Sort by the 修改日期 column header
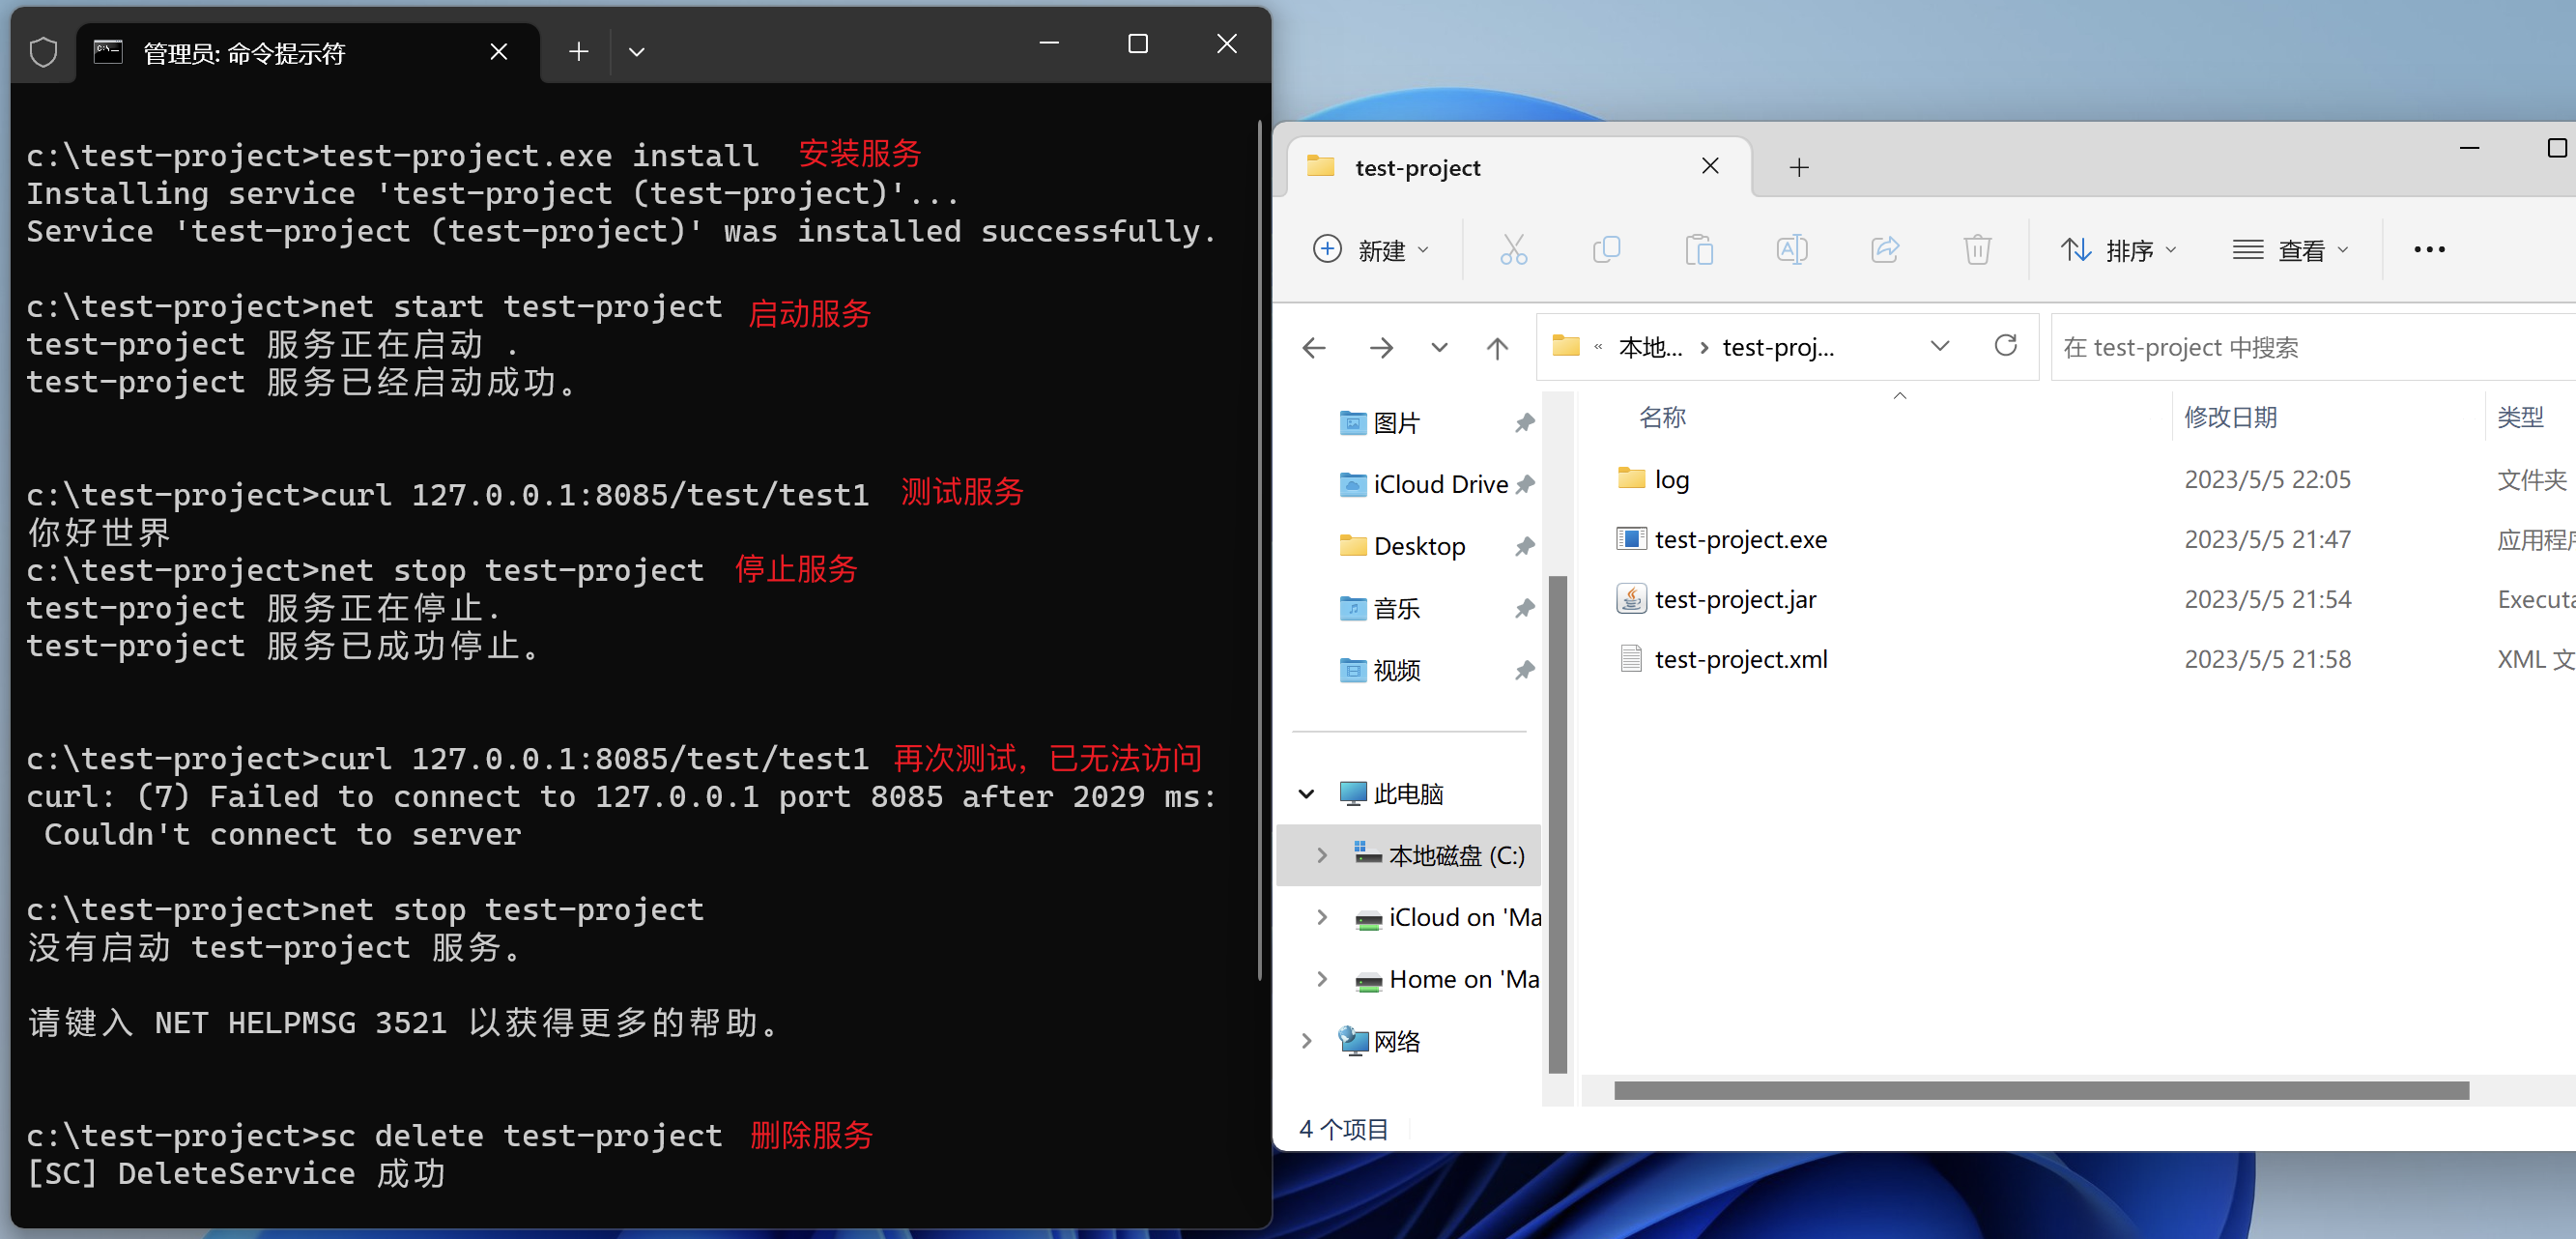Viewport: 2576px width, 1239px height. pos(2230,417)
